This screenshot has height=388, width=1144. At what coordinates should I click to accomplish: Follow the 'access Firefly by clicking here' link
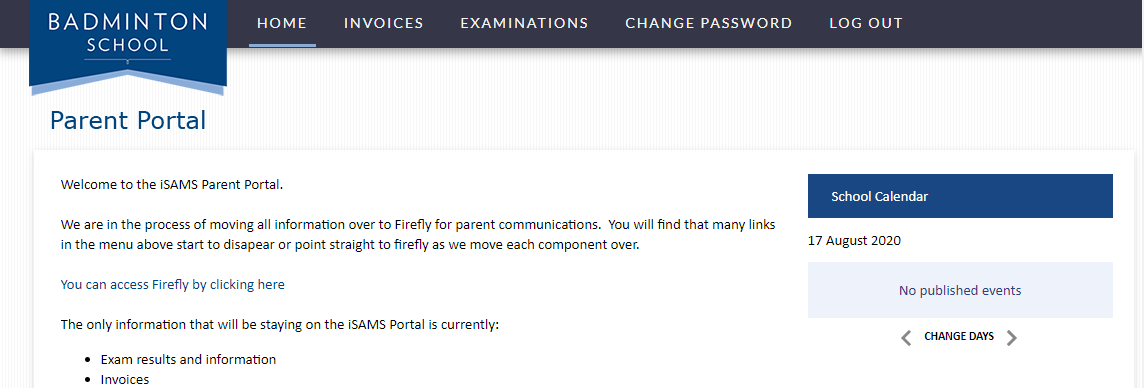[173, 284]
